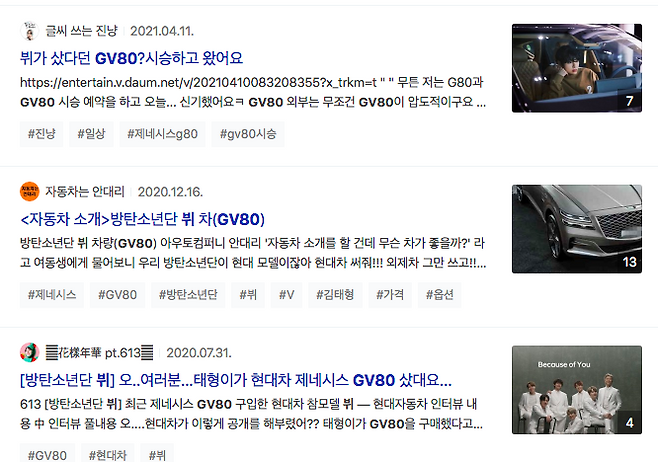Select the #뷔 hashtag under pt.613 post
The image size is (658, 462).
[157, 455]
